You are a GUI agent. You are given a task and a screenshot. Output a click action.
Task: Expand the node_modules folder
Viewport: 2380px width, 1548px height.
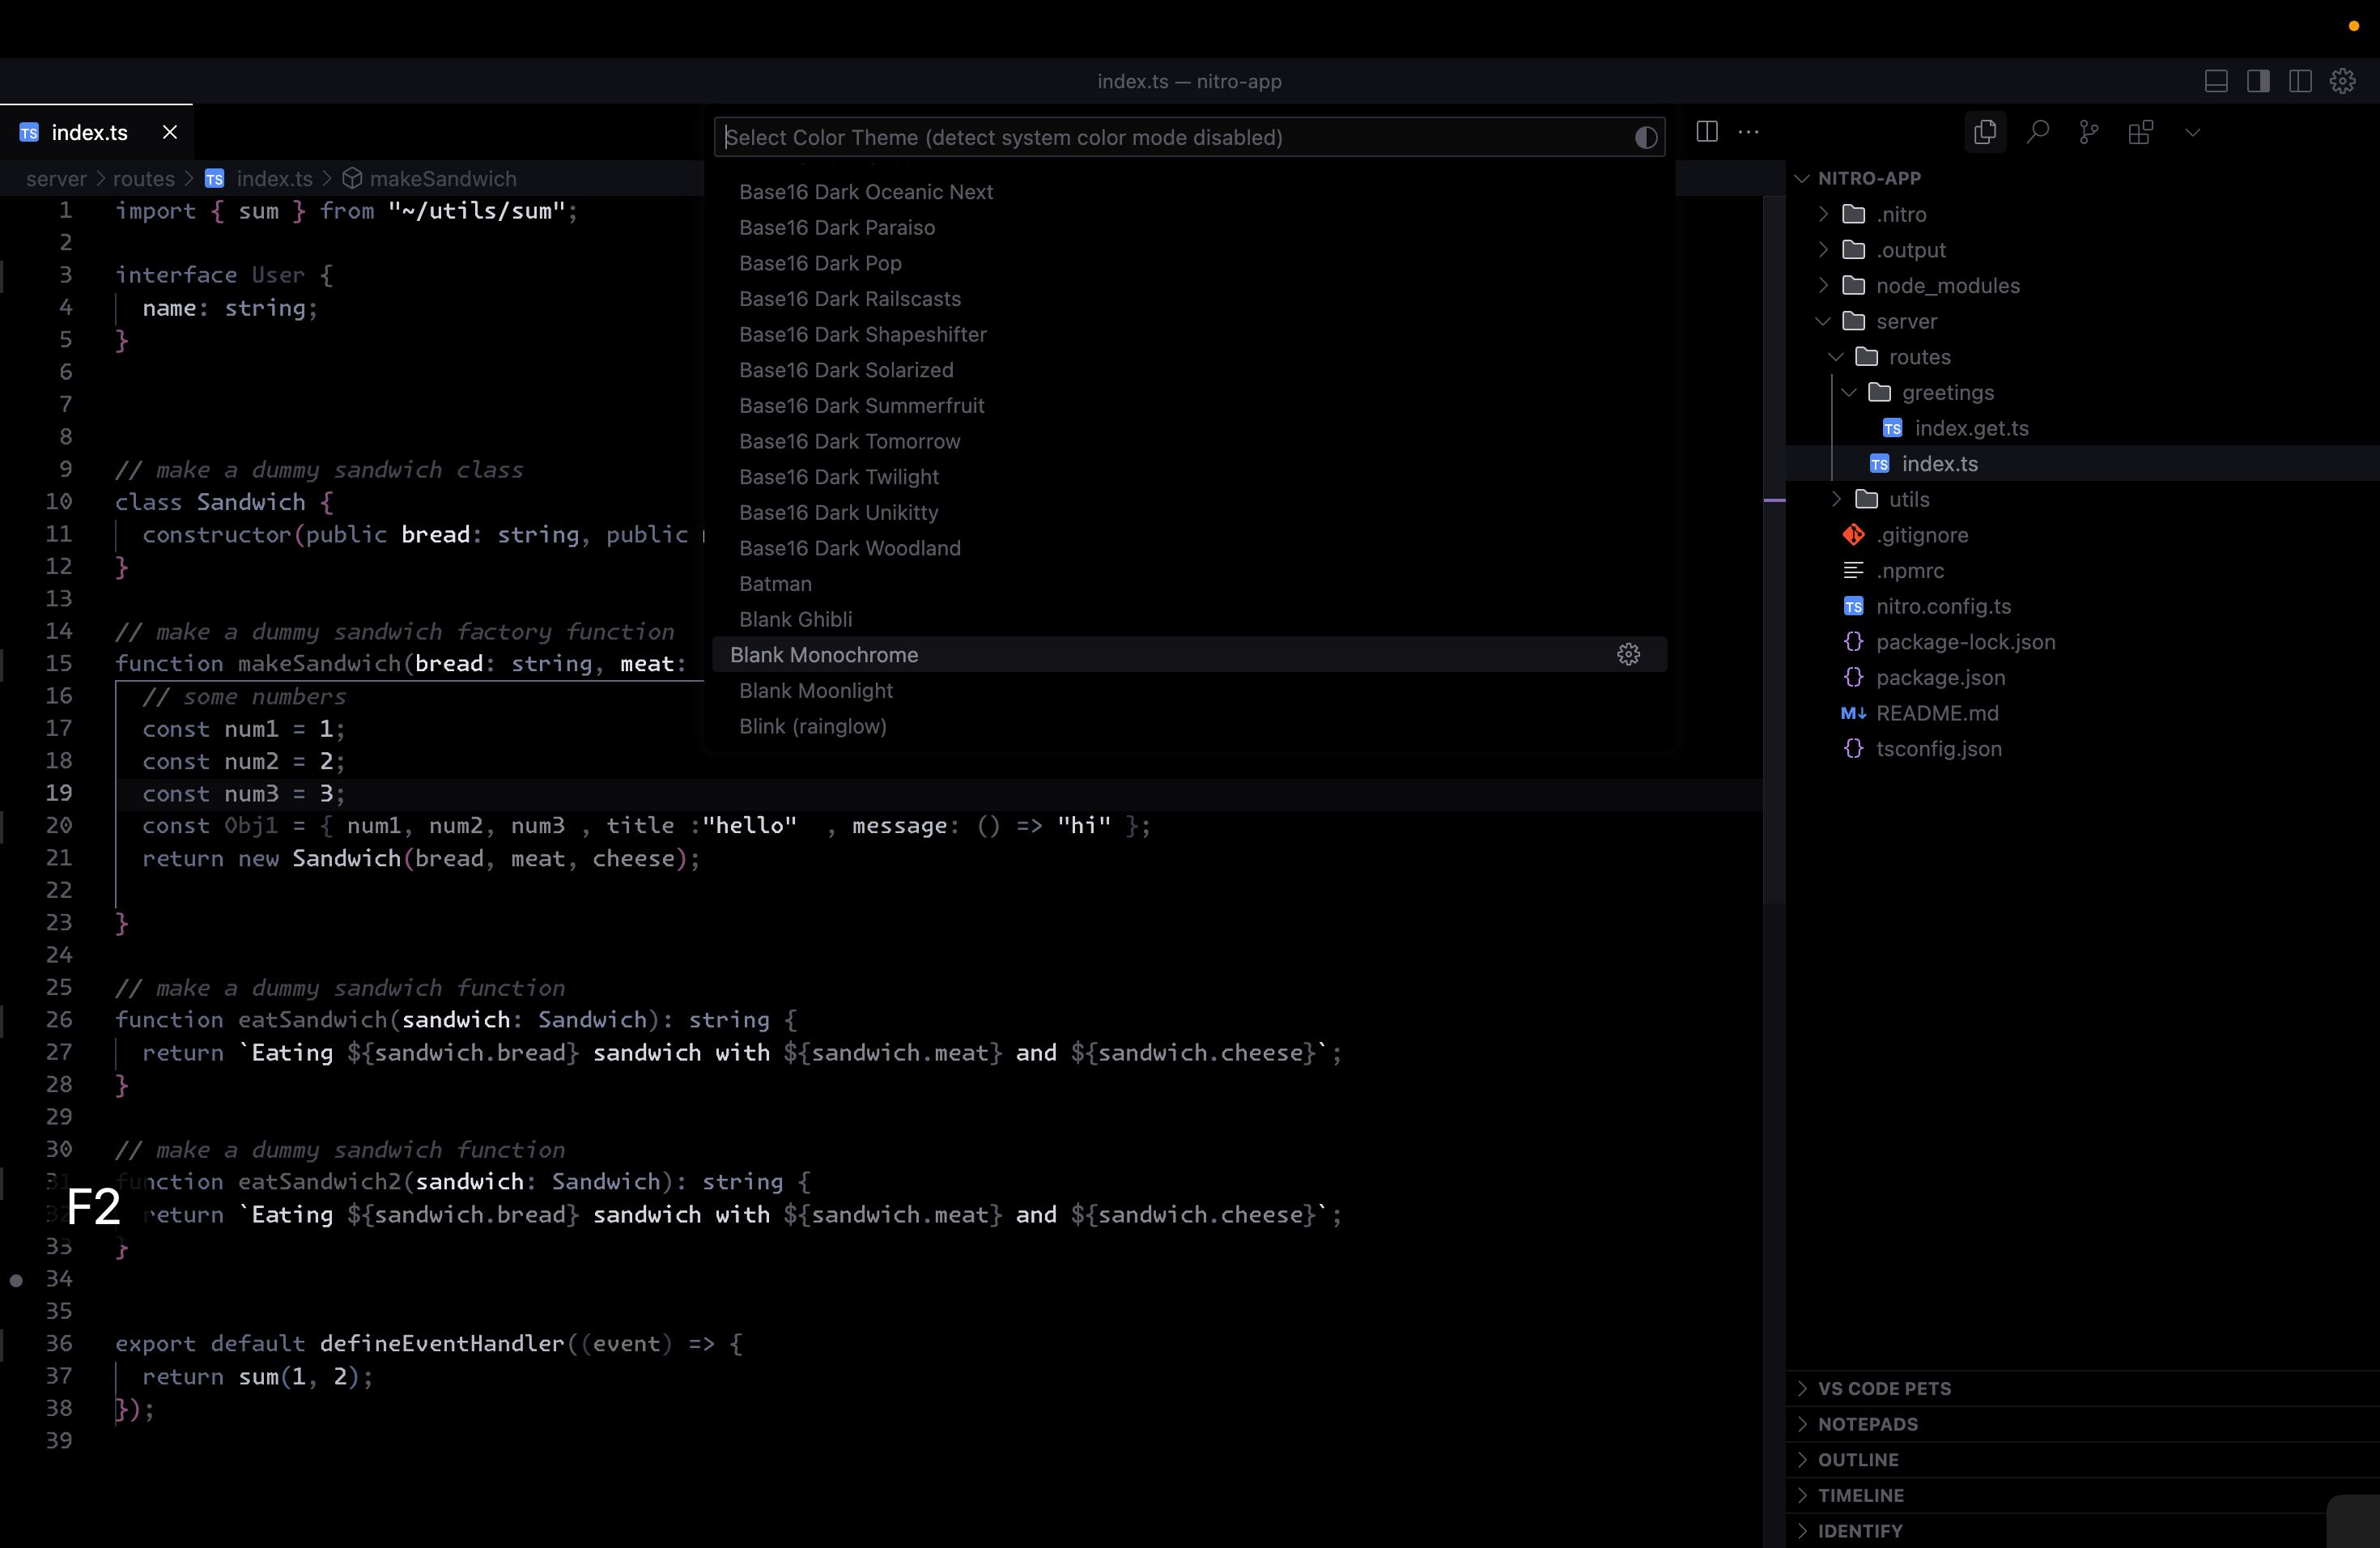coord(2082,285)
